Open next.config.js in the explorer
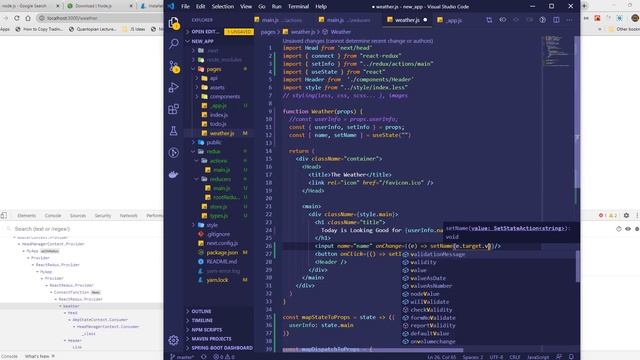The image size is (640, 360). tap(222, 243)
